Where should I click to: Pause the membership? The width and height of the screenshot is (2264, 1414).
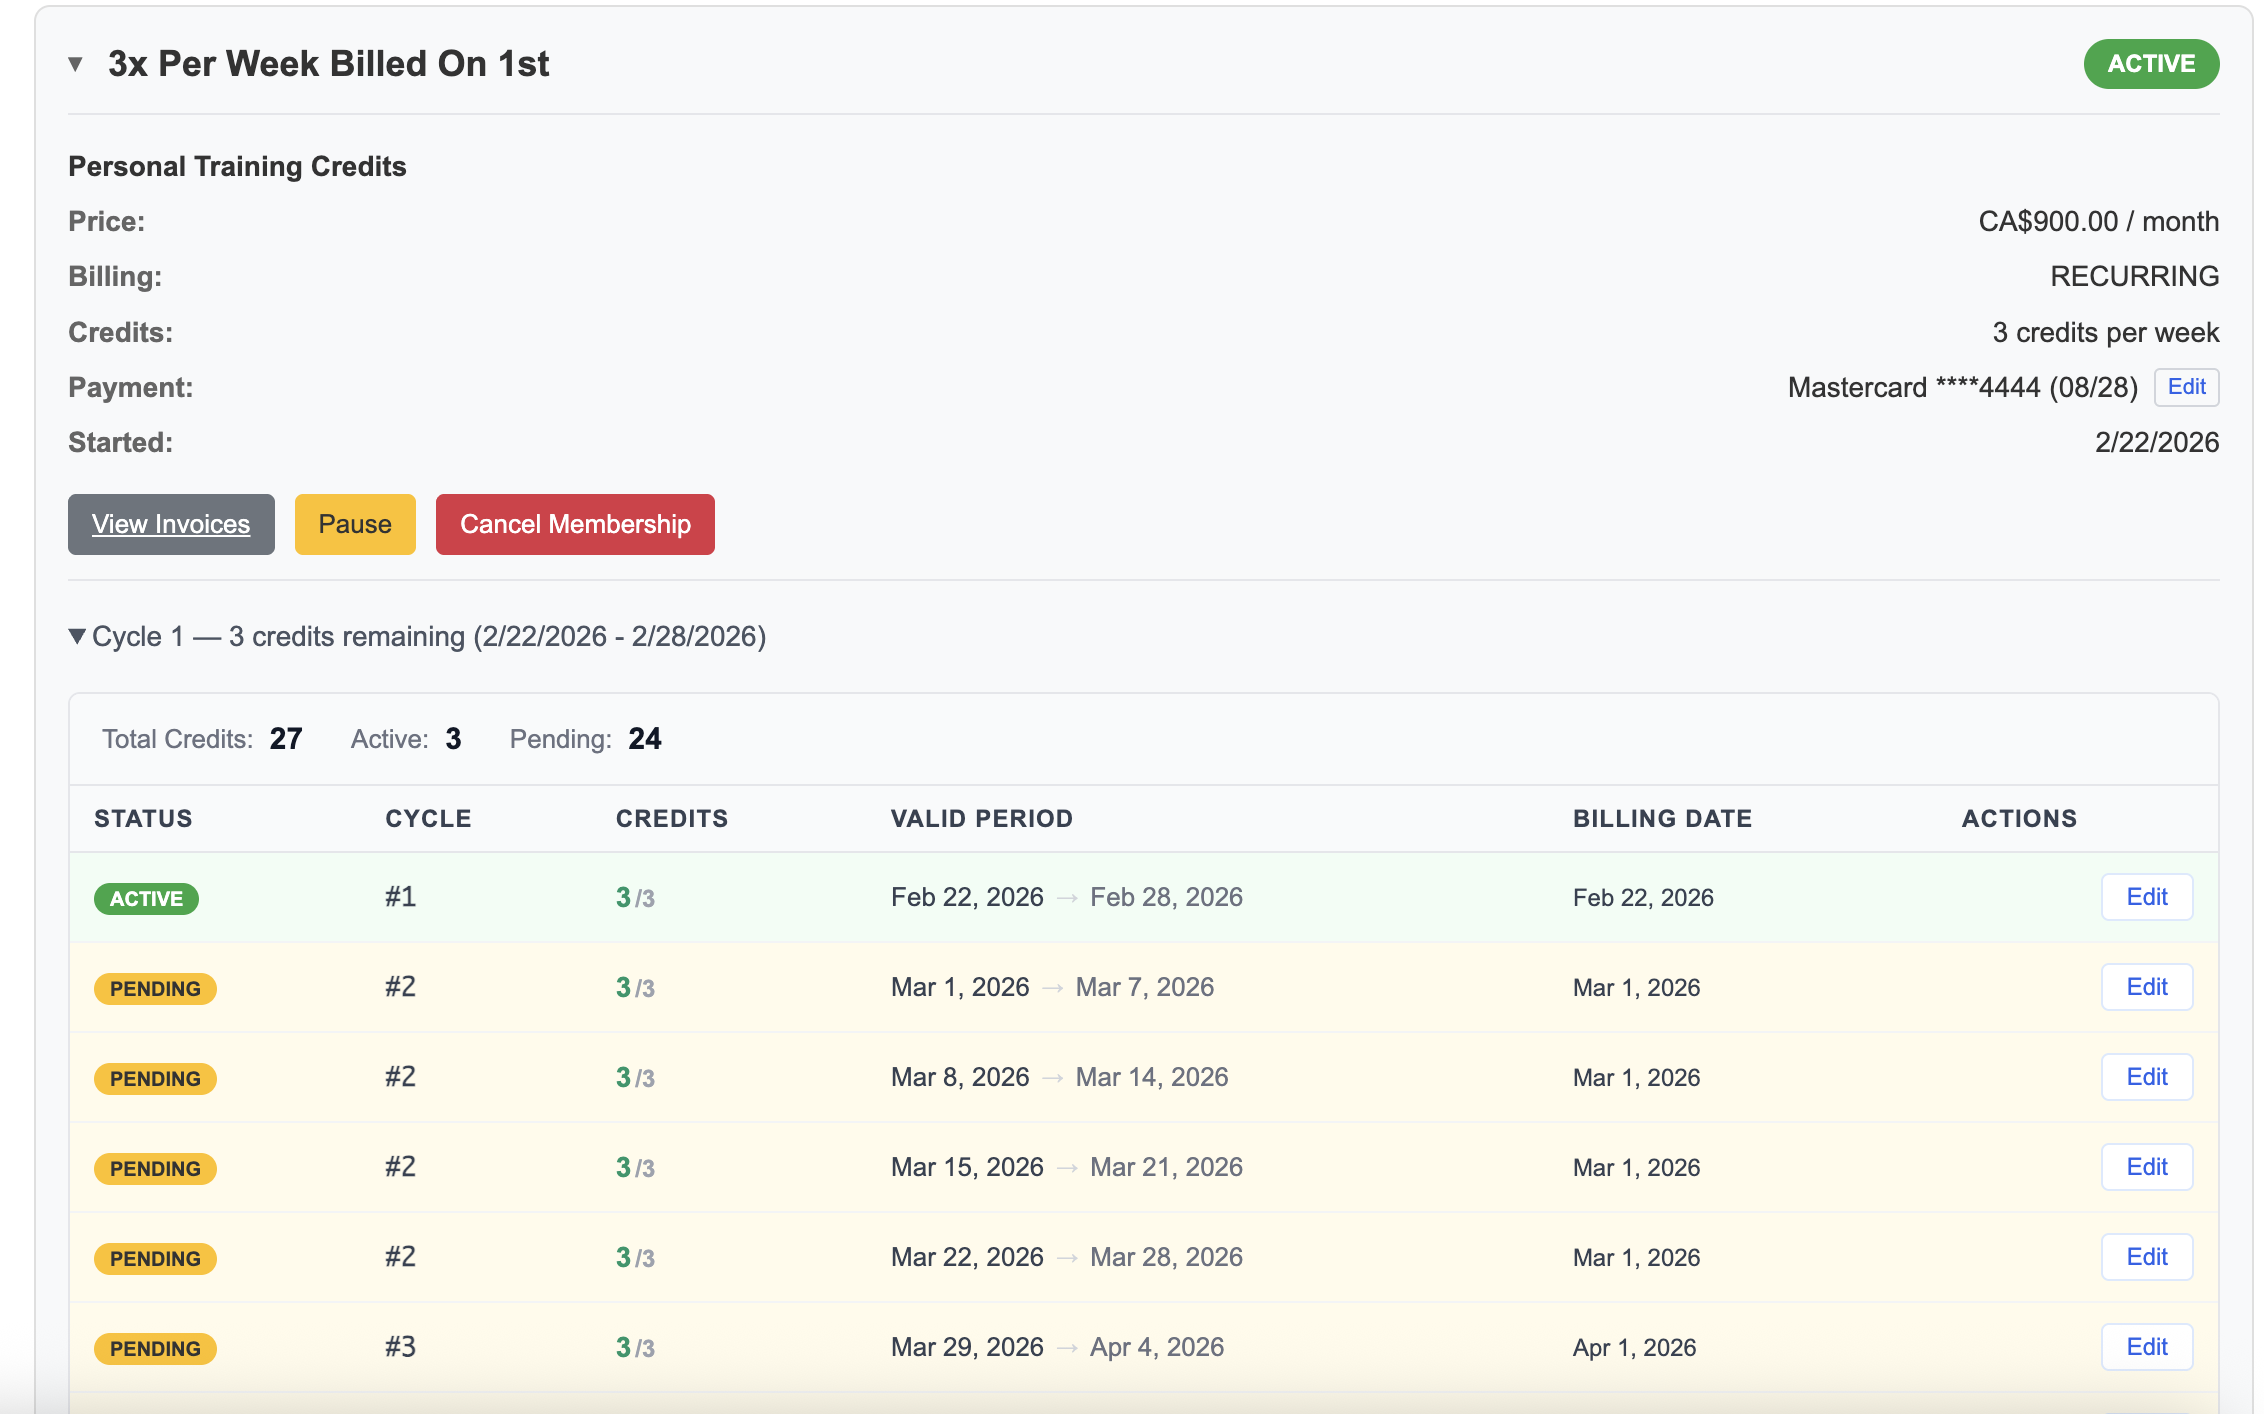[355, 524]
